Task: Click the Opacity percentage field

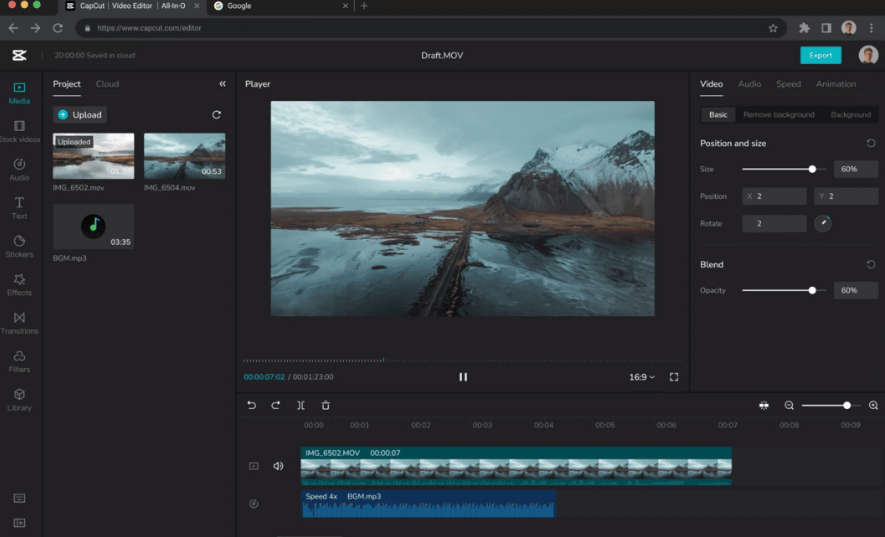Action: (856, 290)
